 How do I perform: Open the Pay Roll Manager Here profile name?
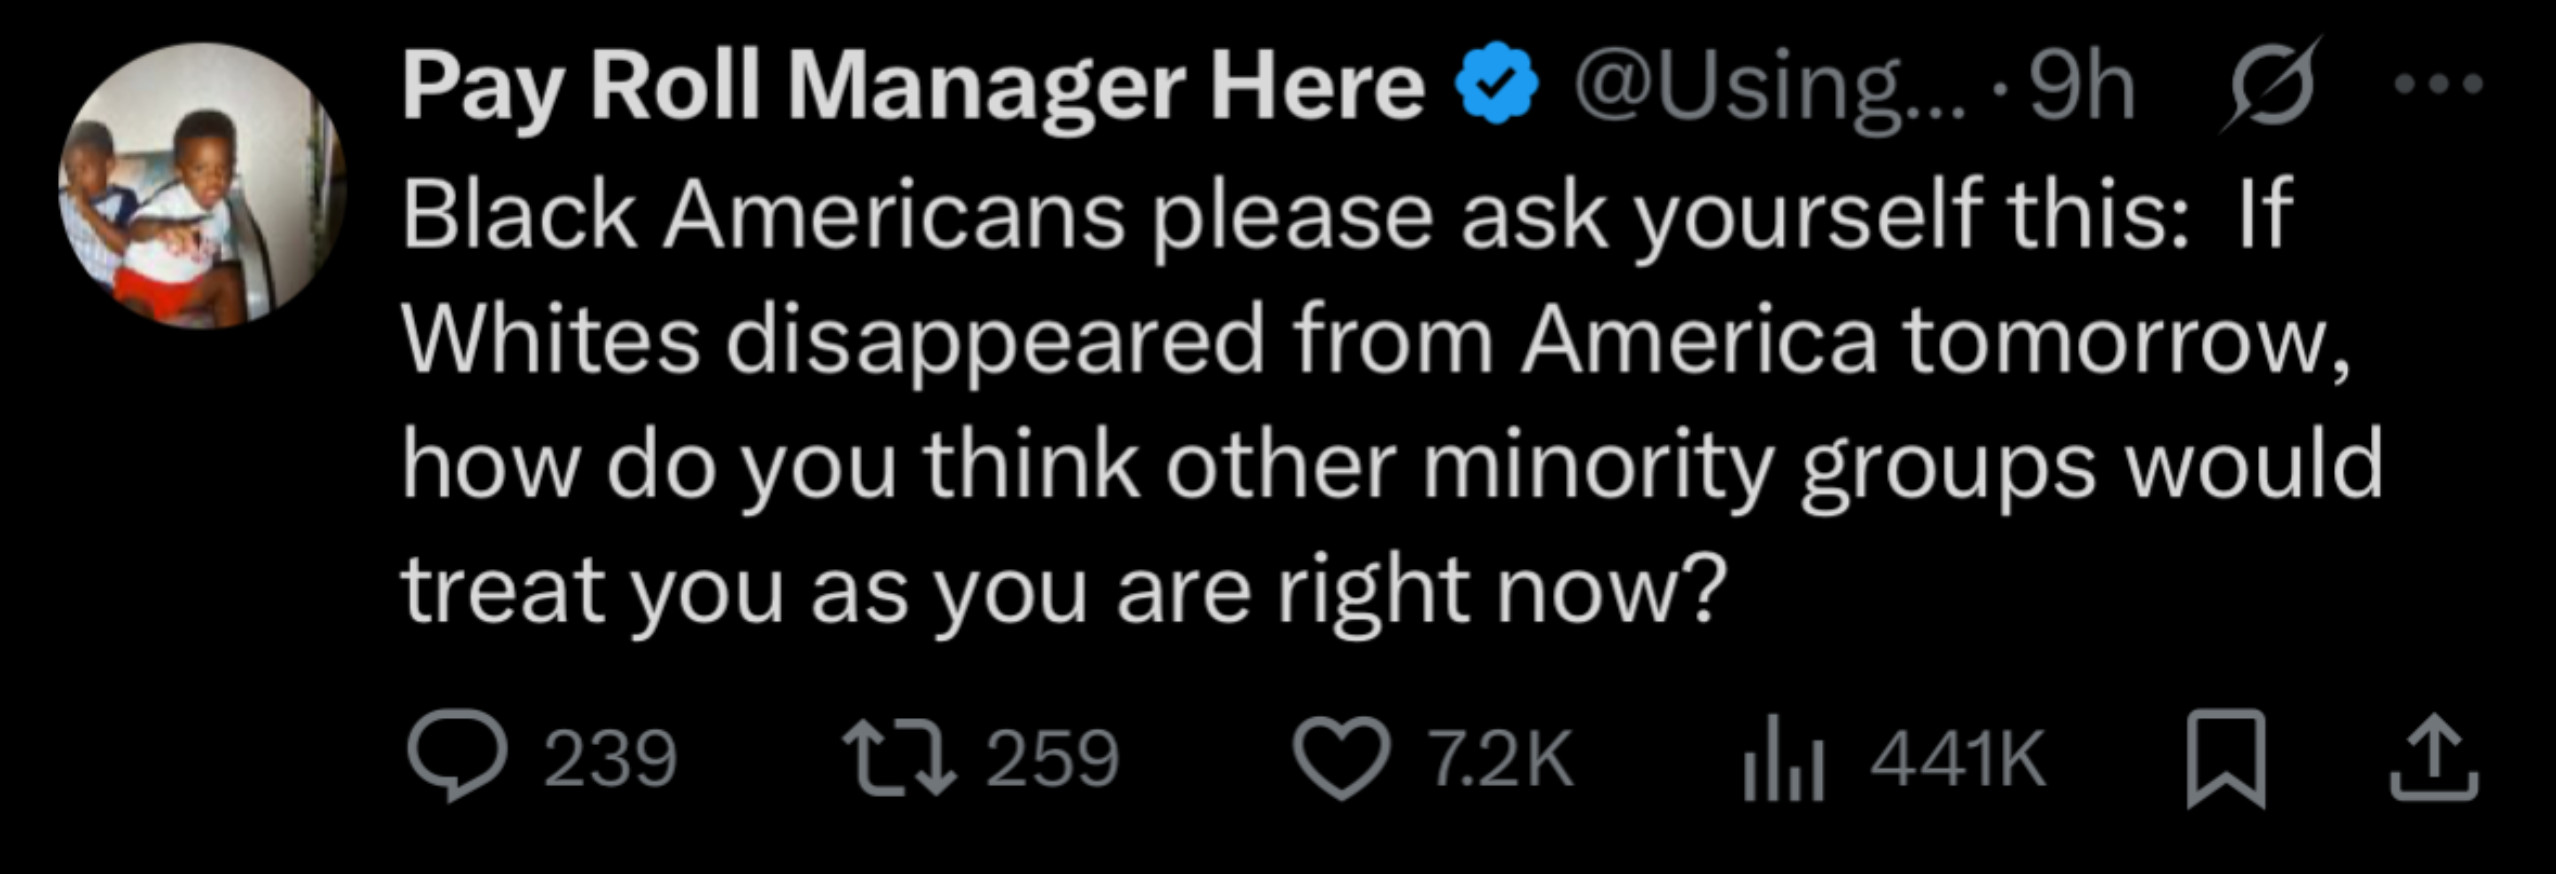pos(912,88)
